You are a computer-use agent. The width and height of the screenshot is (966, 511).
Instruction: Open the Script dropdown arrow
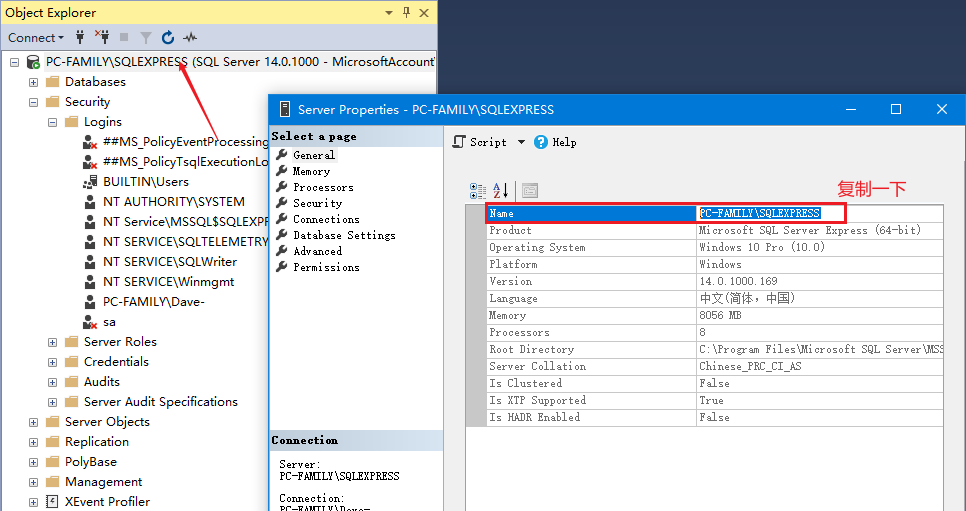[x=521, y=142]
